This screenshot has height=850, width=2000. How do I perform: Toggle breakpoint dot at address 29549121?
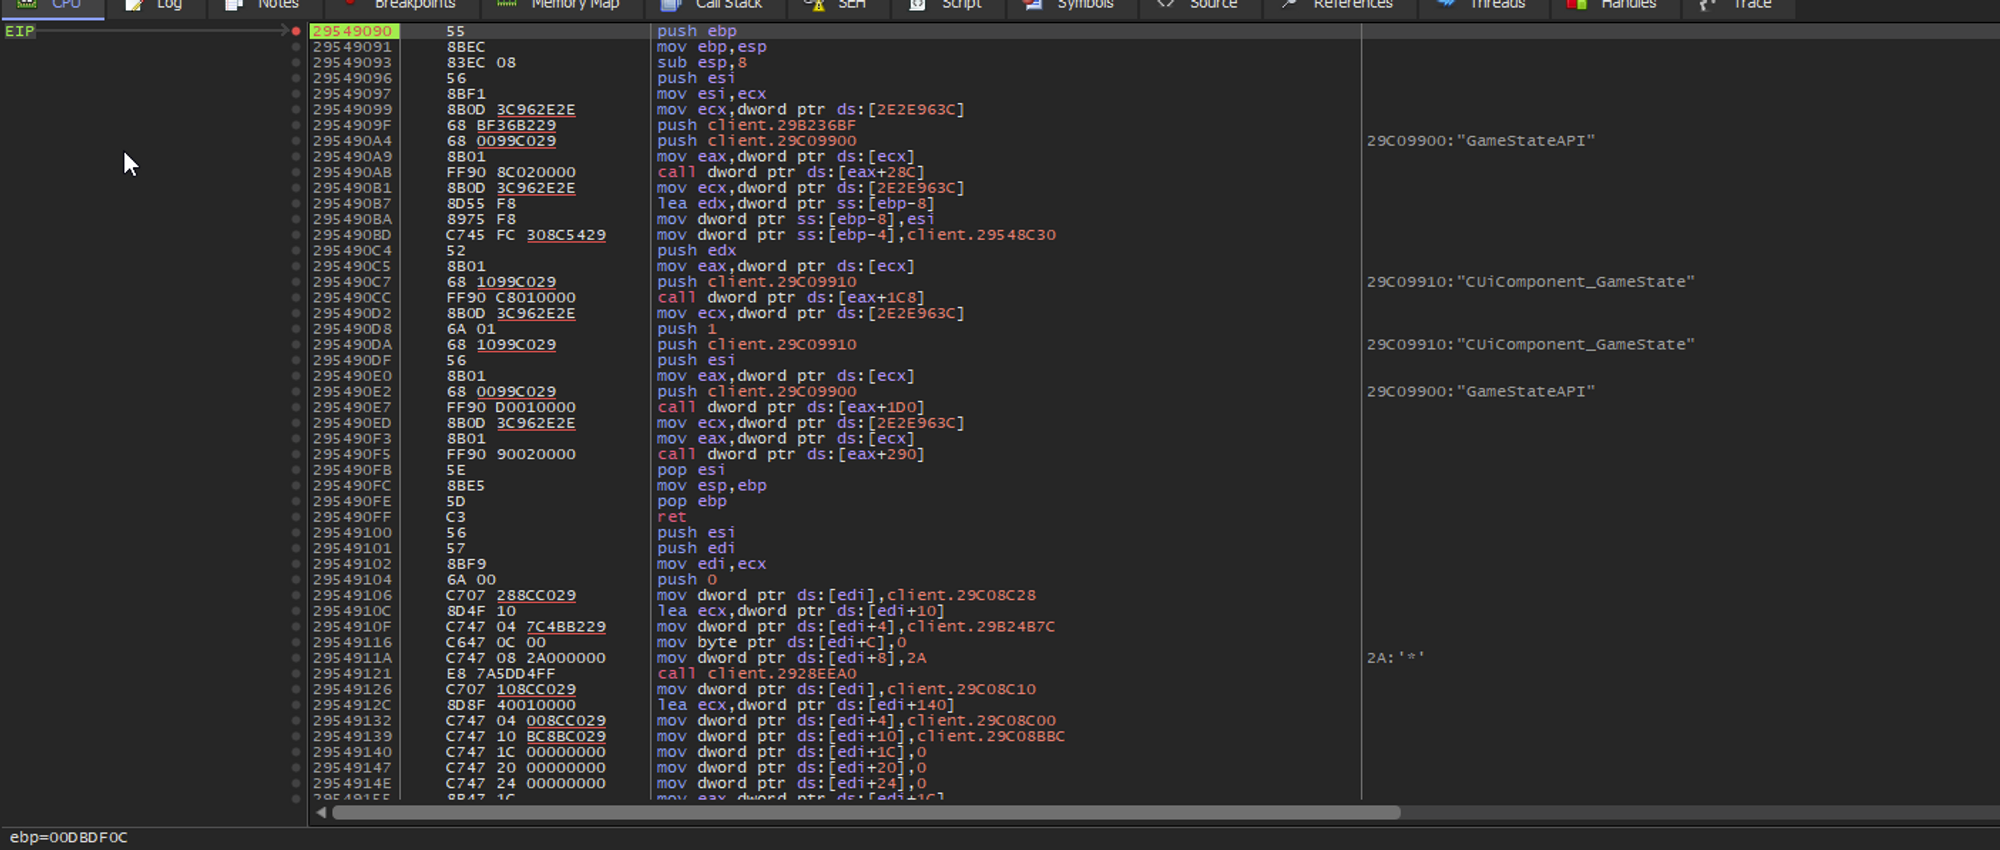(296, 674)
